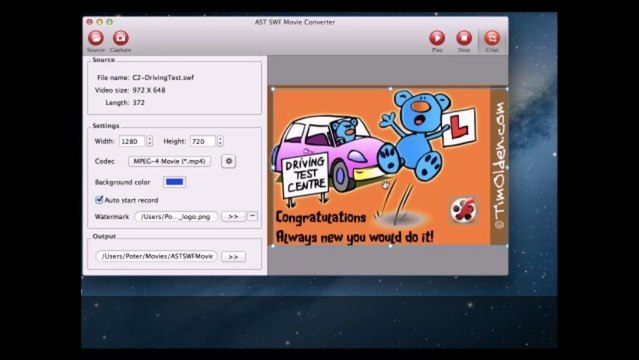Select the Capture camera icon
Image resolution: width=639 pixels, height=360 pixels.
[120, 38]
